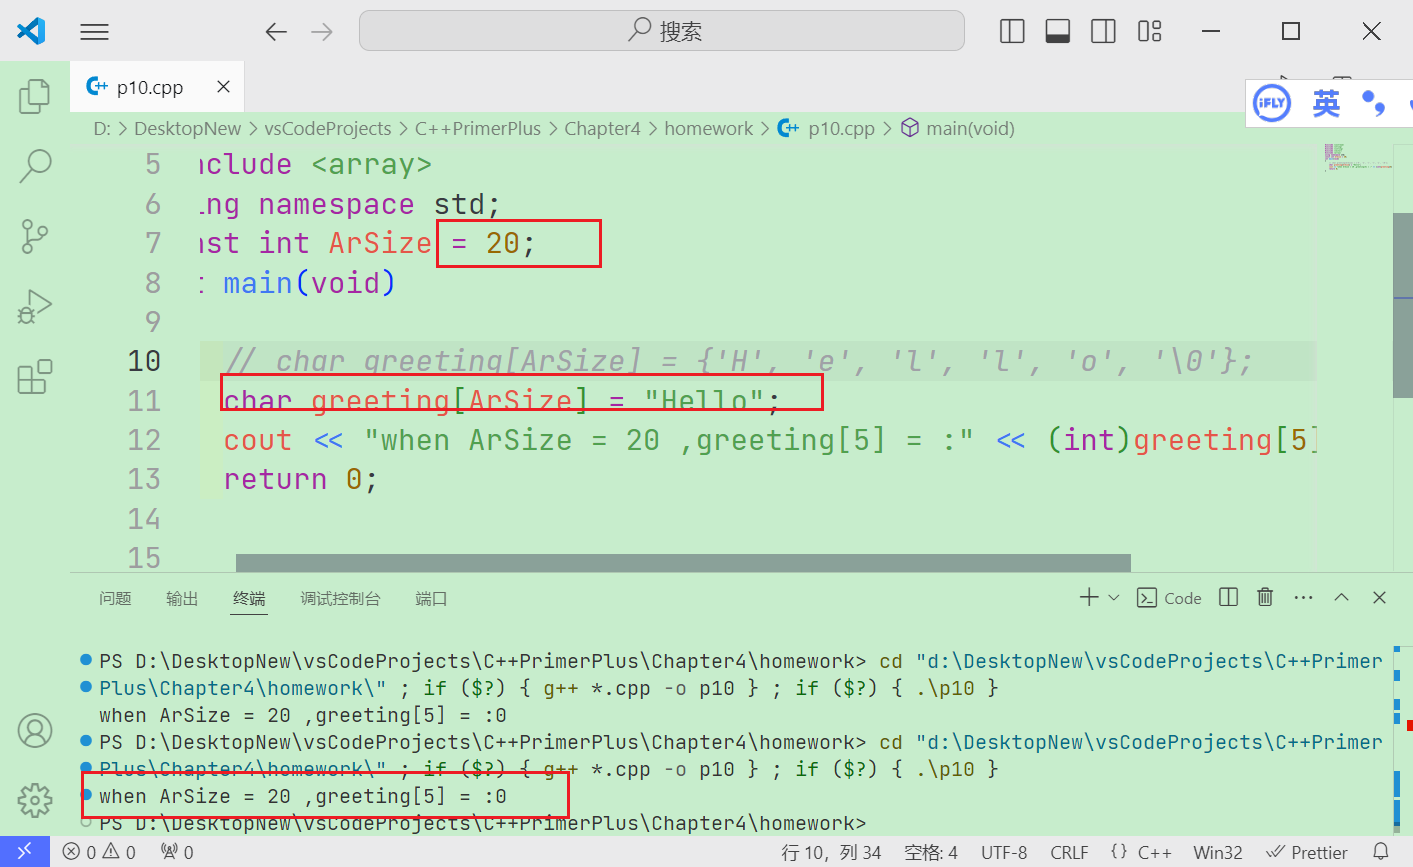Split the terminal
Image resolution: width=1413 pixels, height=867 pixels.
(1229, 598)
